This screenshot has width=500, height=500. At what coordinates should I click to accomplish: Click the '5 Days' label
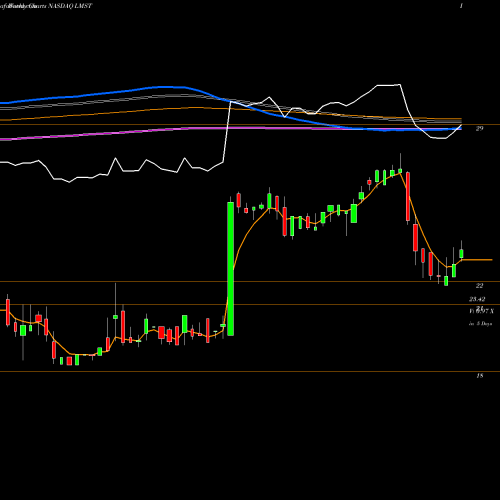point(484,324)
